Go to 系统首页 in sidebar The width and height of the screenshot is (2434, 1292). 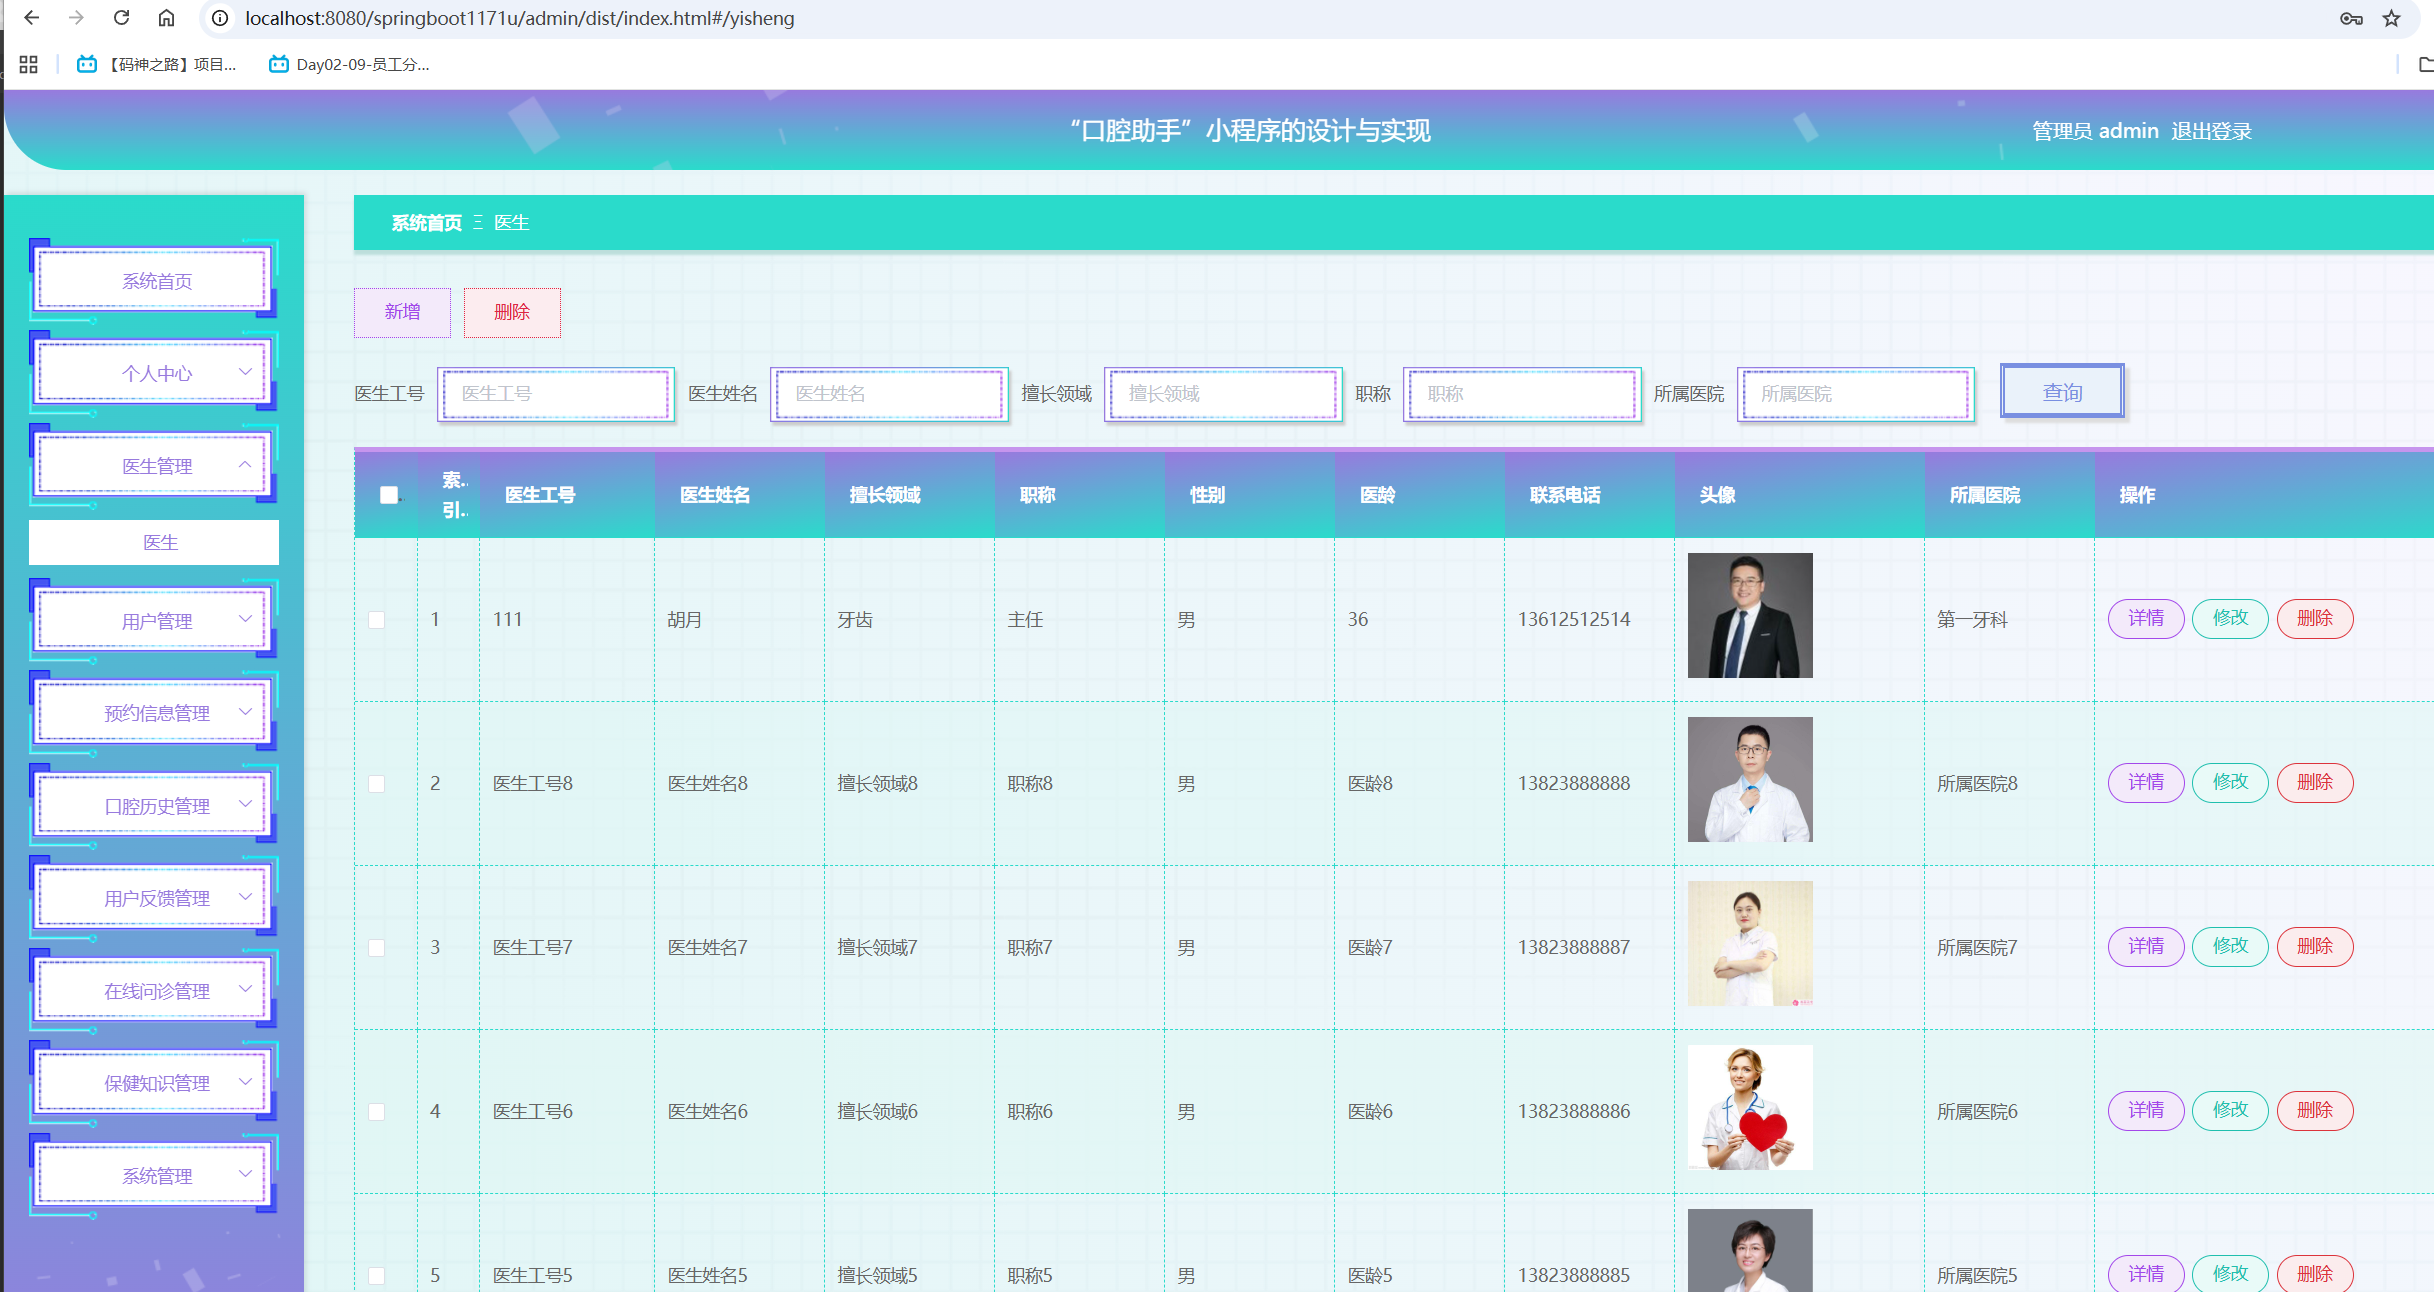tap(155, 281)
